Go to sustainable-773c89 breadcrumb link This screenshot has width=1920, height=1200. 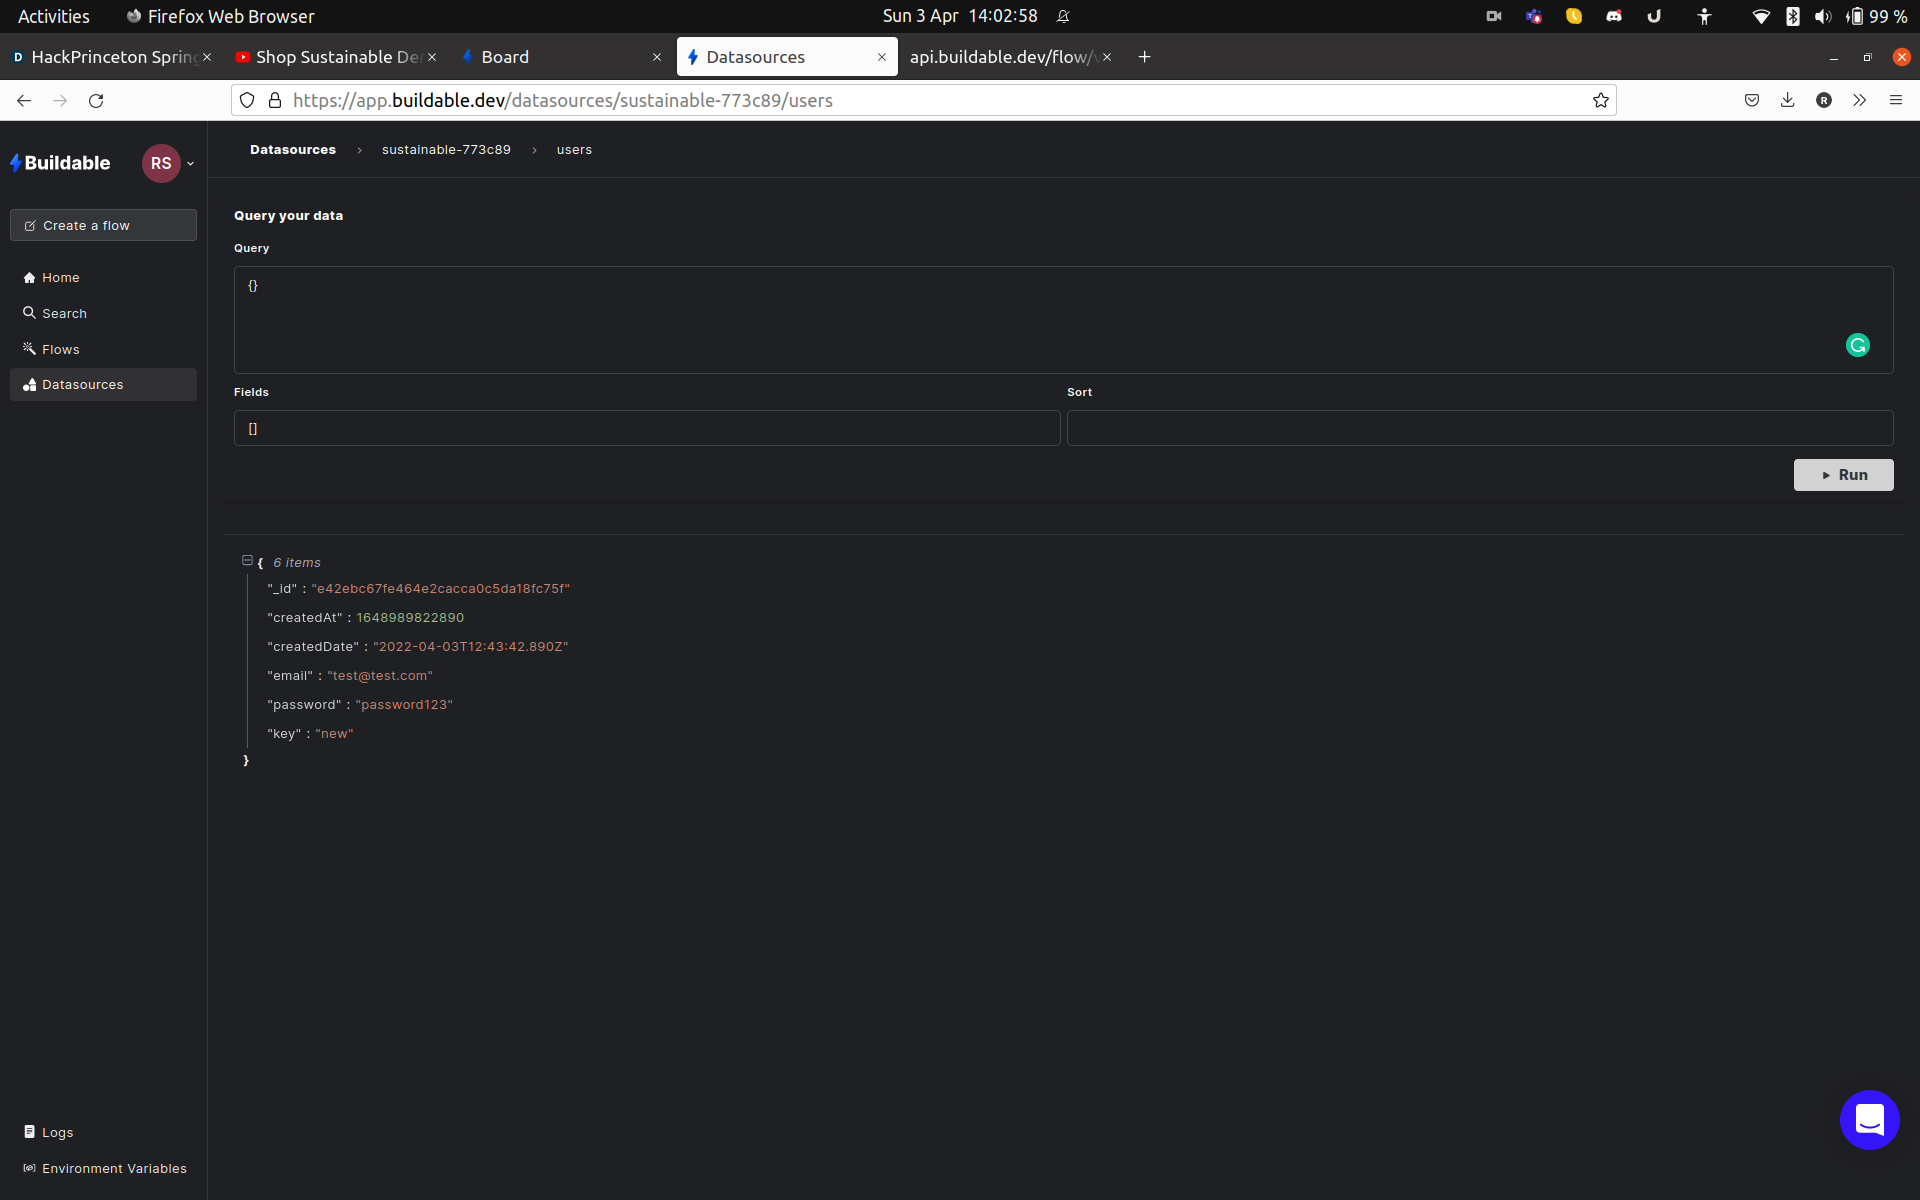(446, 150)
